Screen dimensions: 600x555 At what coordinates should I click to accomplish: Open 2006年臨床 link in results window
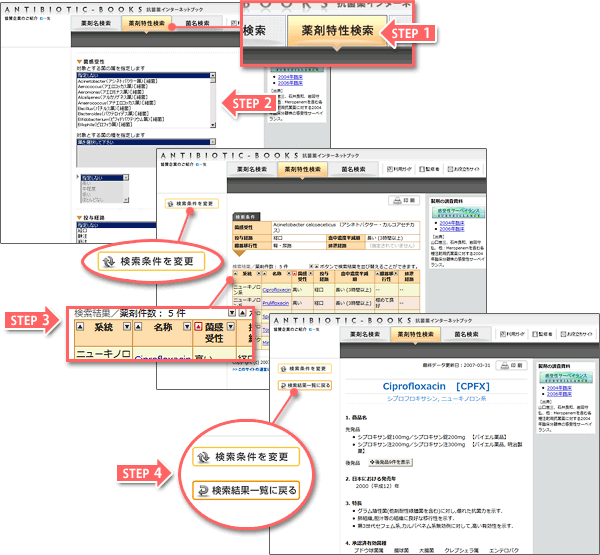coord(452,229)
